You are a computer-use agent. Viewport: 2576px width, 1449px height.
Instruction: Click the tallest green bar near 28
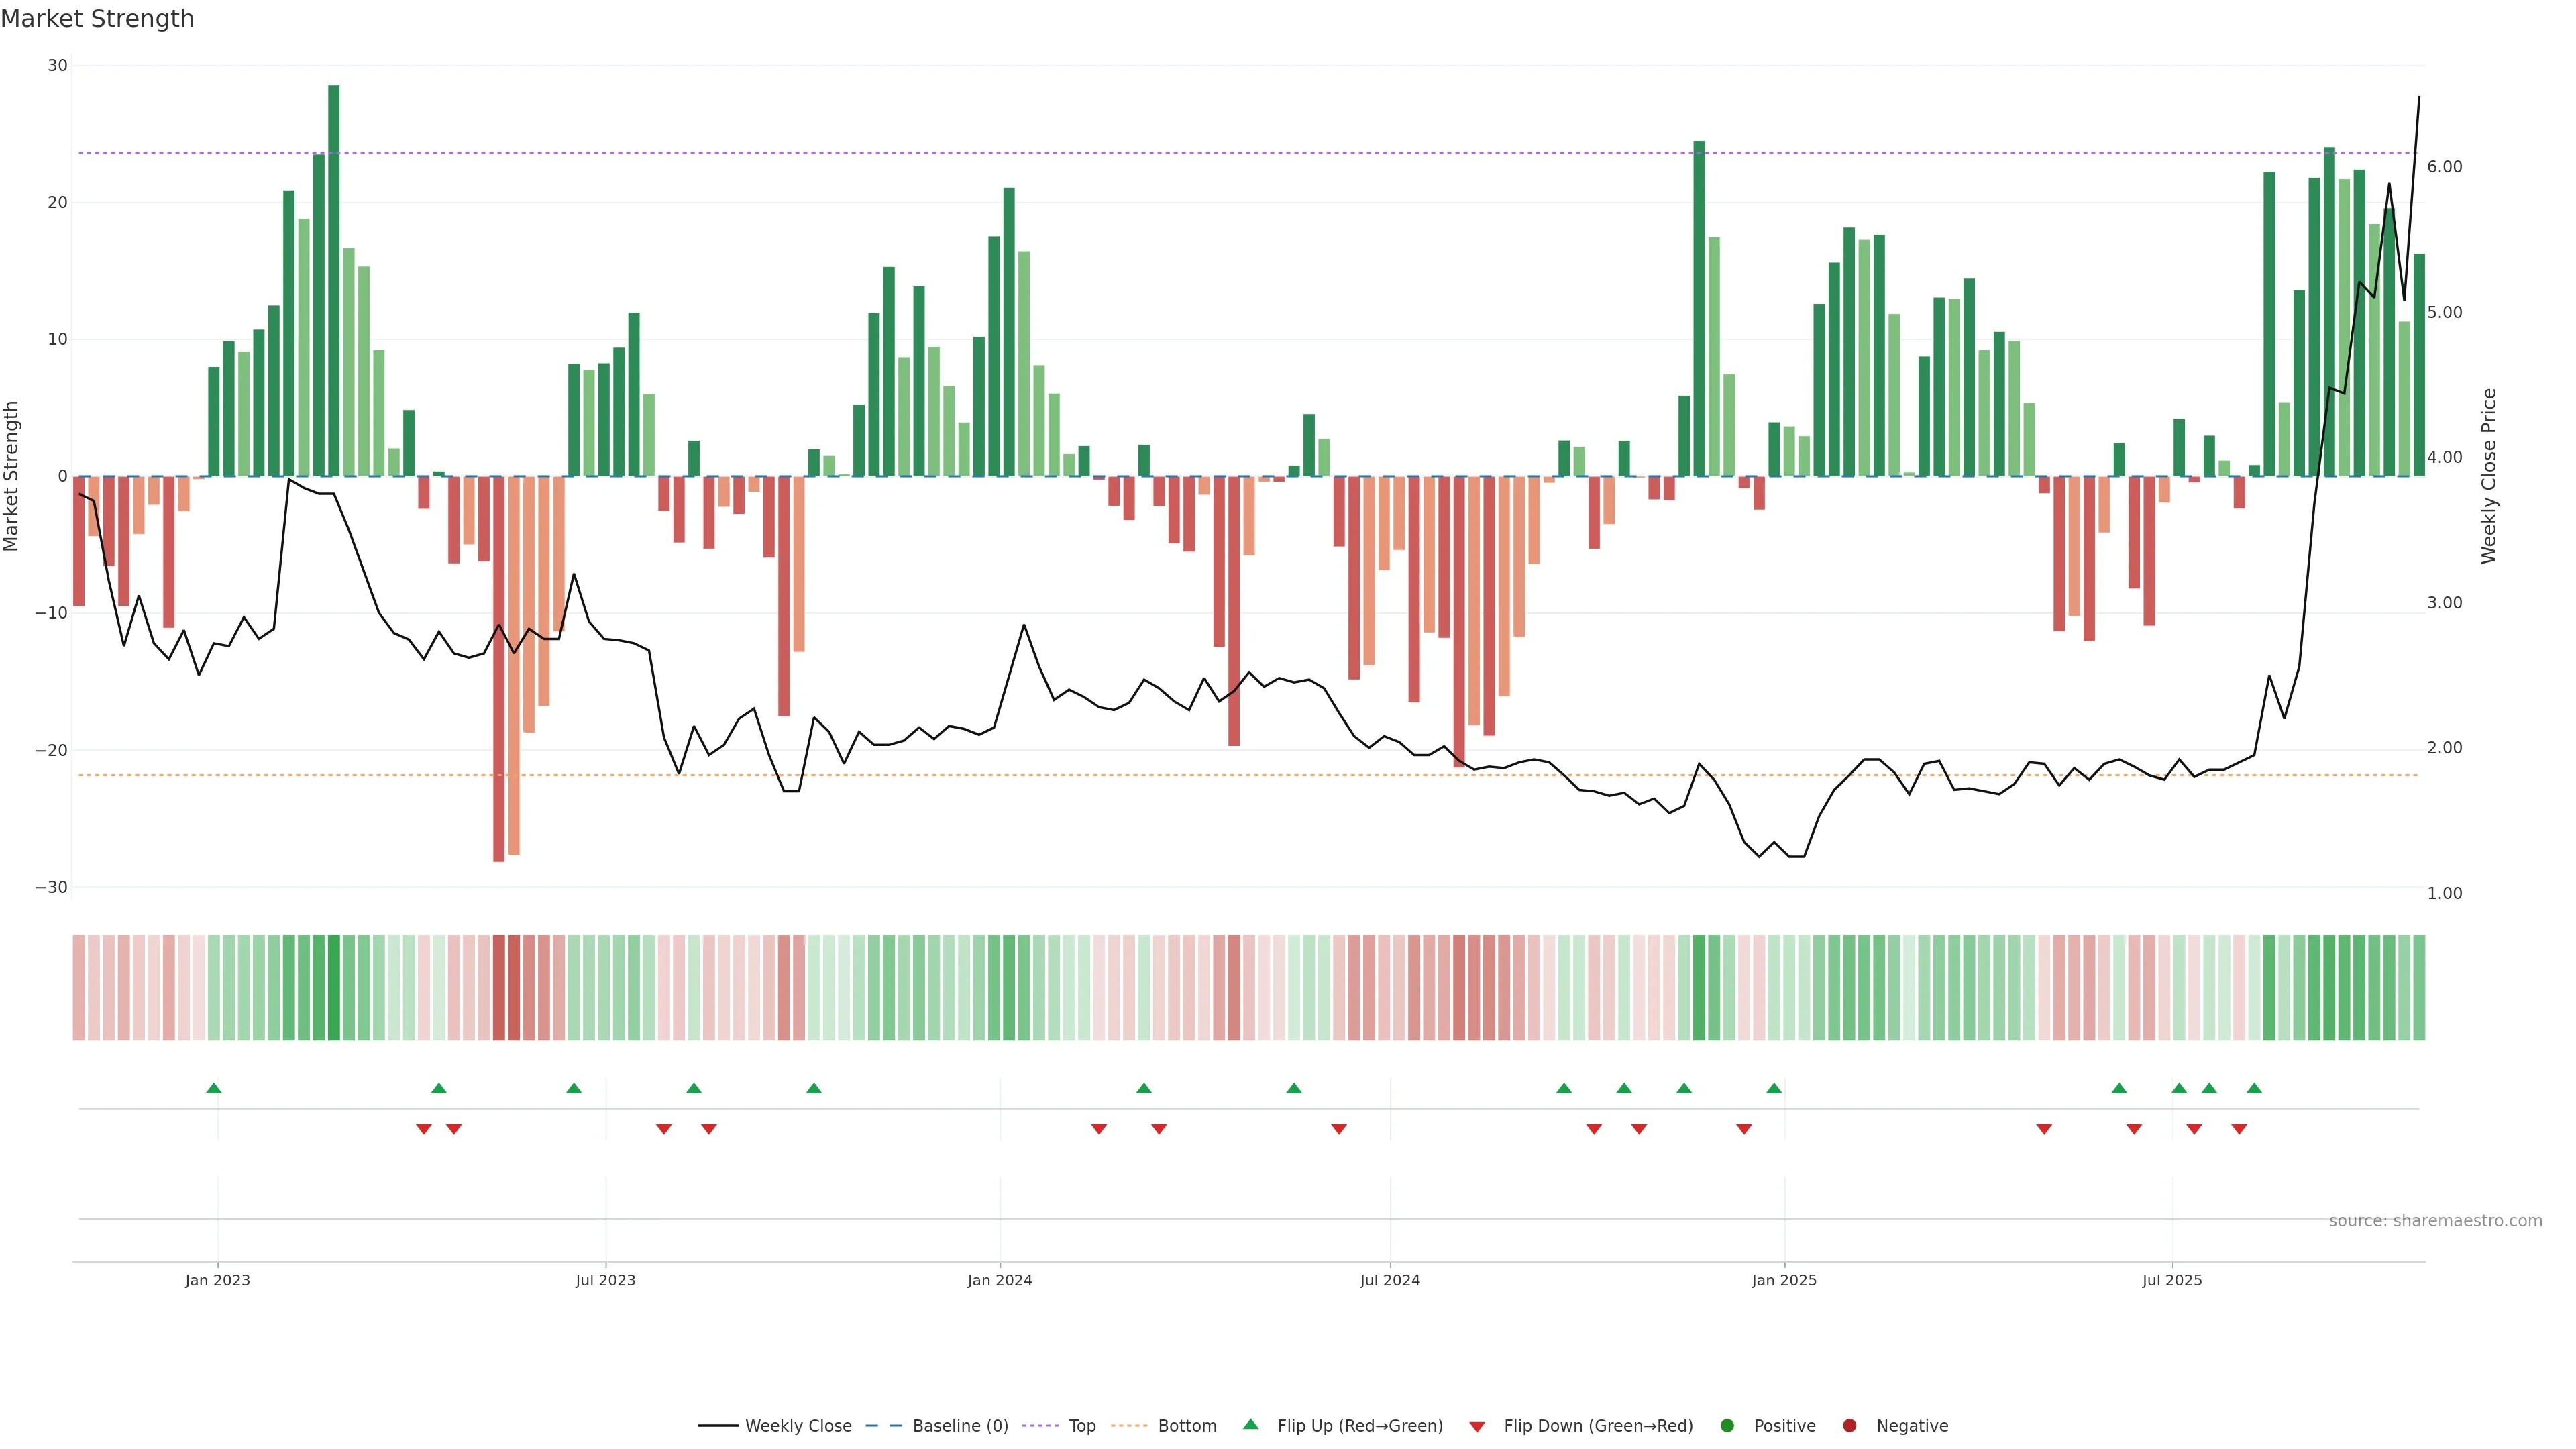coord(334,280)
